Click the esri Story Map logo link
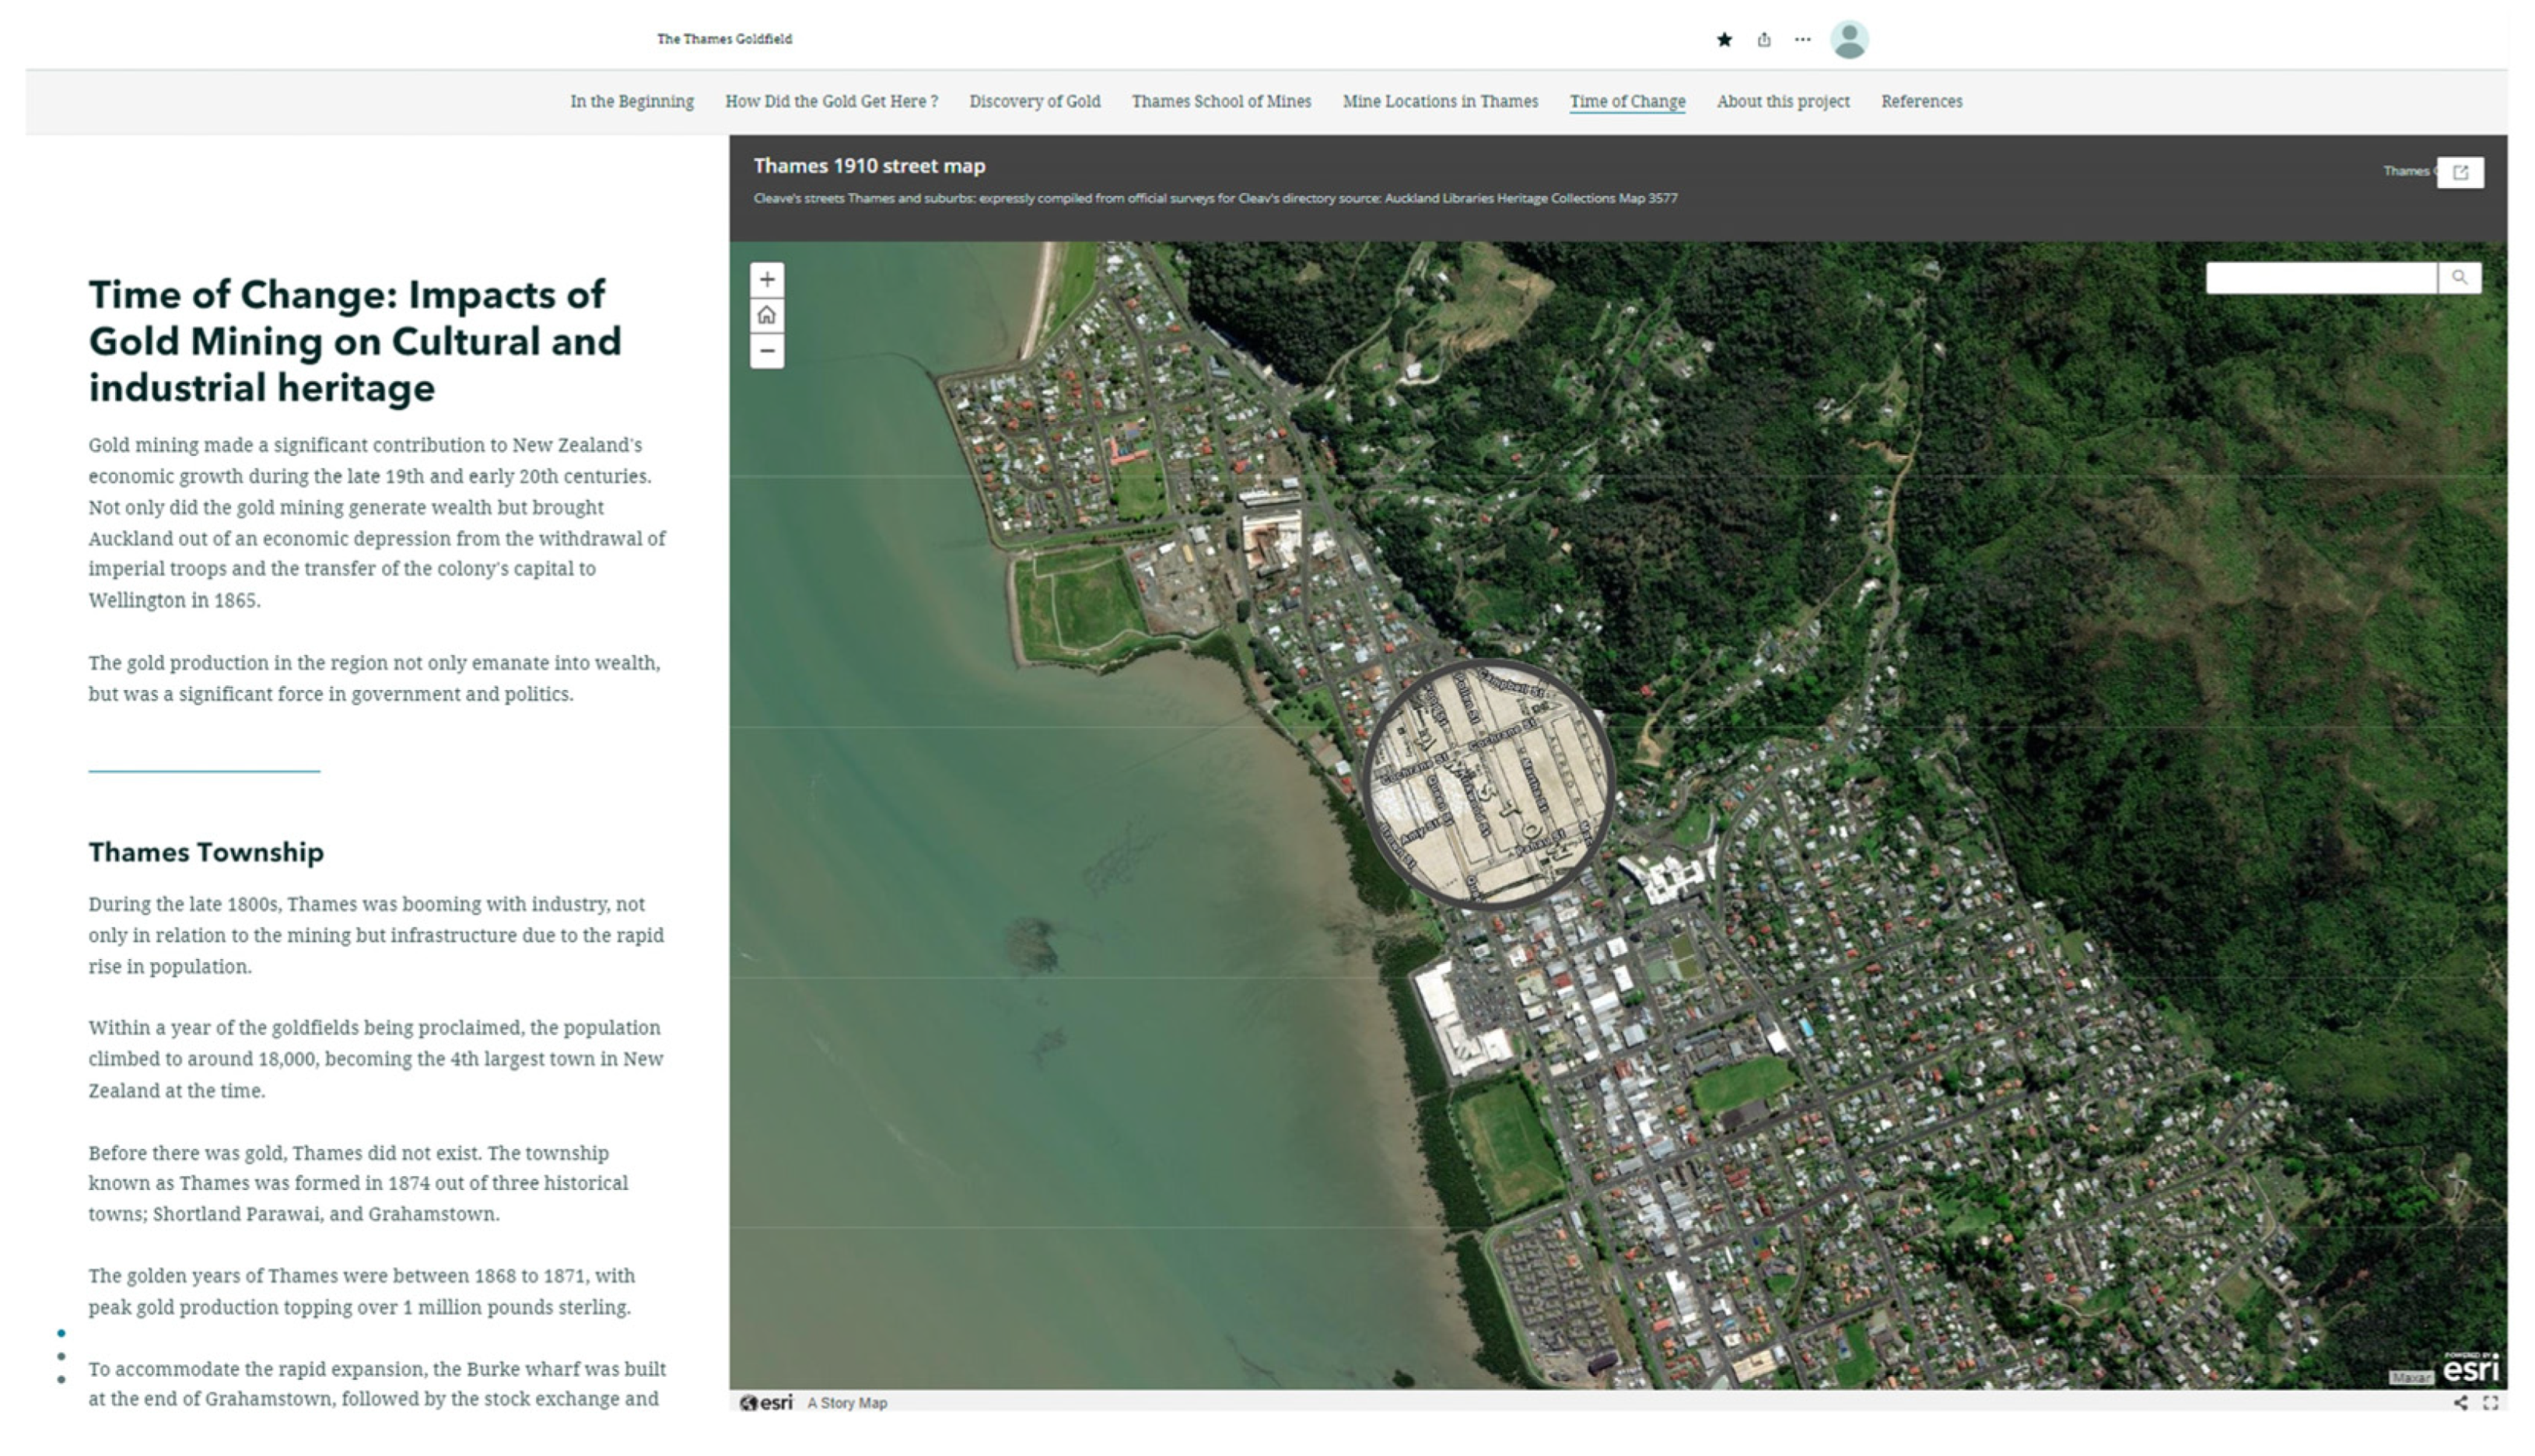 [x=767, y=1403]
